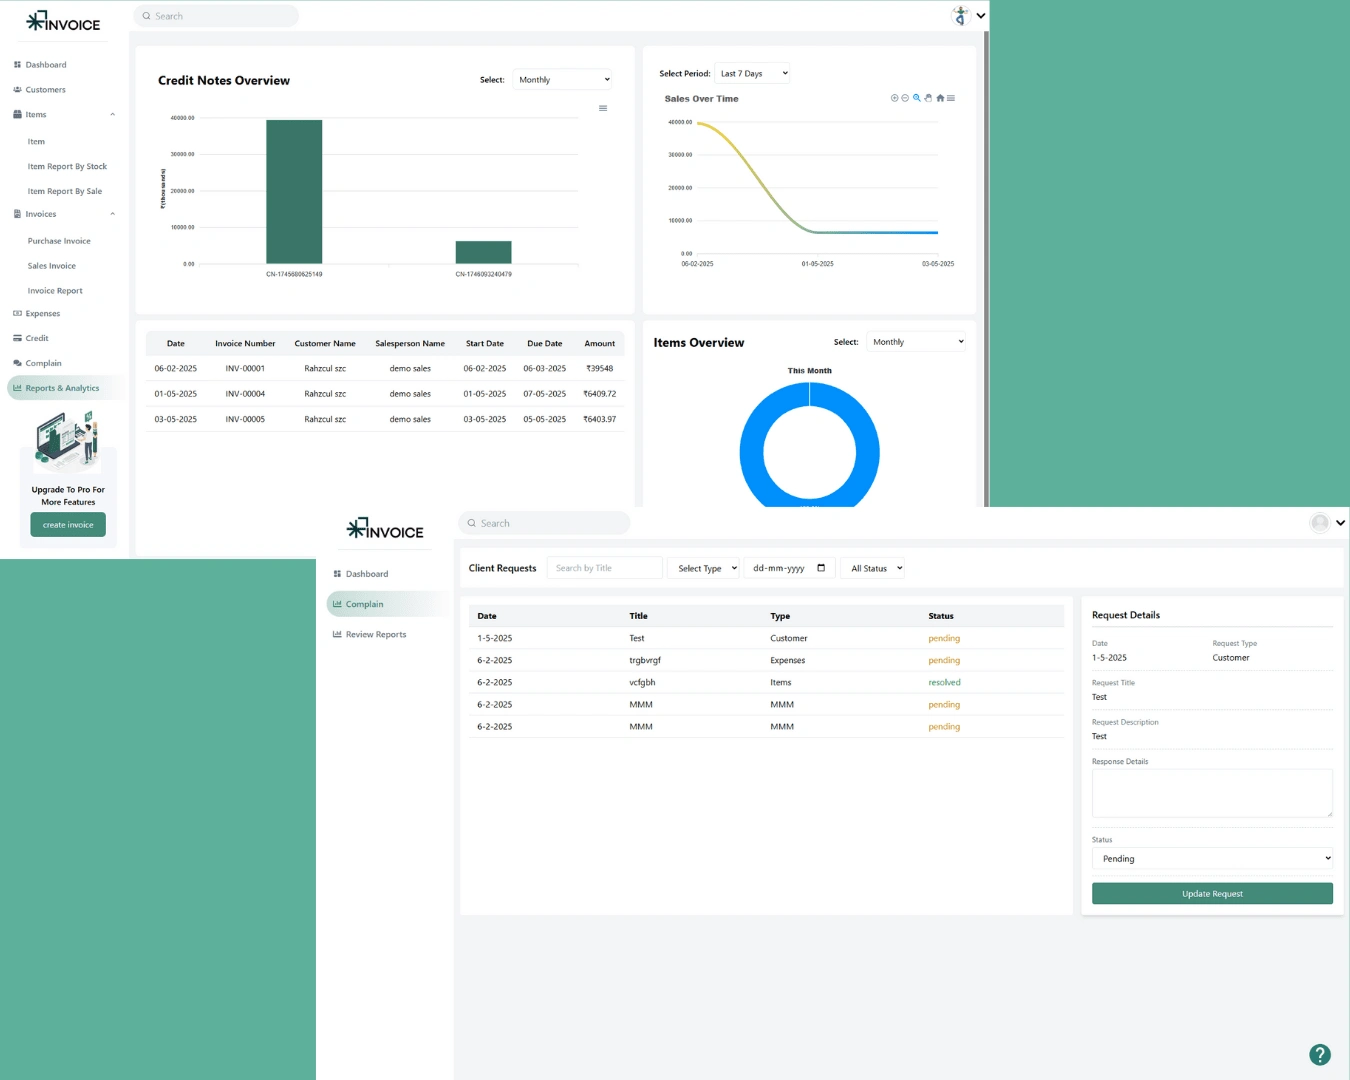Open the Select Type dropdown
This screenshot has width=1350, height=1080.
point(703,568)
